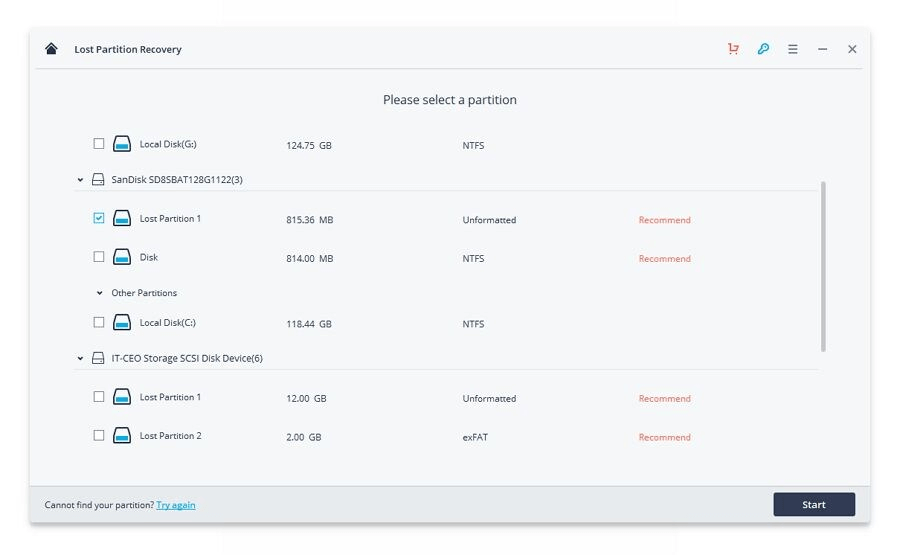Image resolution: width=900 pixels, height=555 pixels.
Task: Click the IT-CEO Storage SCSI drive icon
Action: (98, 358)
